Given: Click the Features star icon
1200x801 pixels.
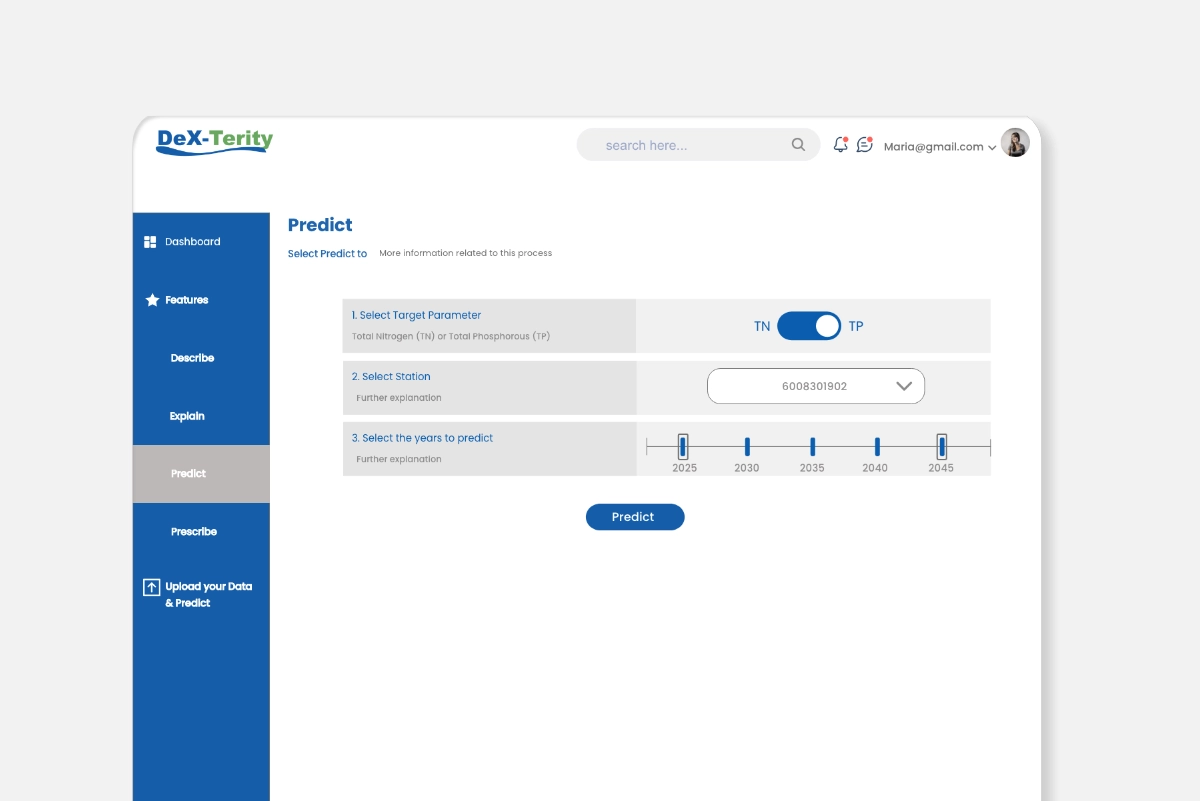Looking at the screenshot, I should pyautogui.click(x=152, y=300).
